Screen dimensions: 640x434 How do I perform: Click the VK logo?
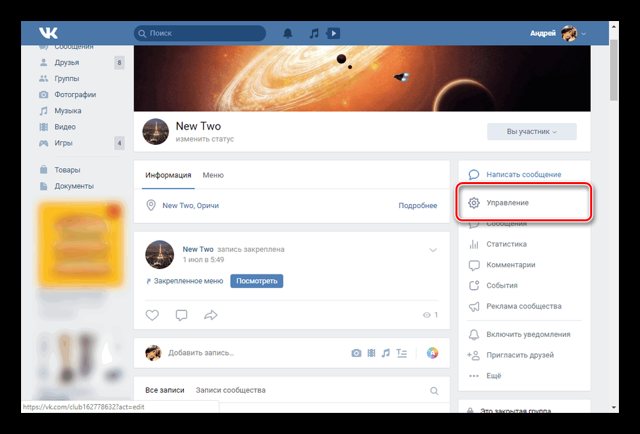point(48,33)
